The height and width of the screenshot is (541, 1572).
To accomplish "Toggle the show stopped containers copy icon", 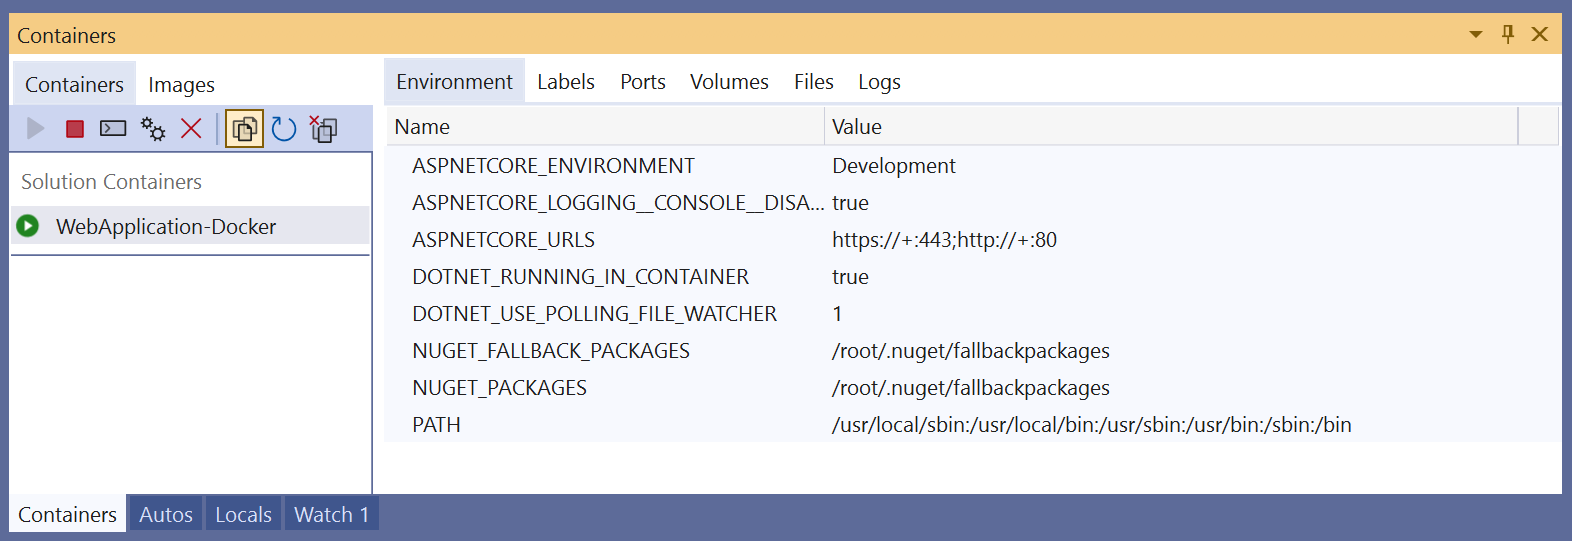I will click(x=244, y=129).
